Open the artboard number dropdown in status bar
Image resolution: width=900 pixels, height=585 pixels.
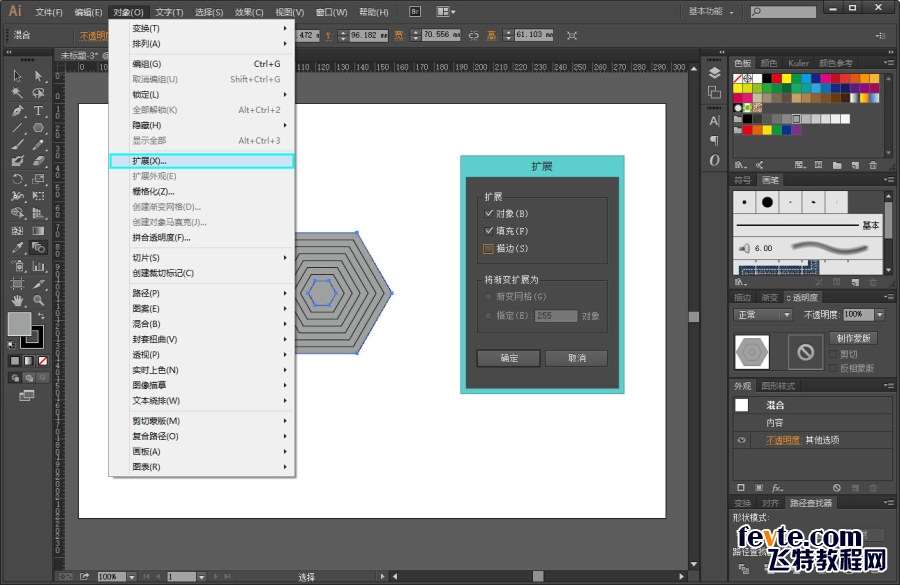click(x=201, y=576)
